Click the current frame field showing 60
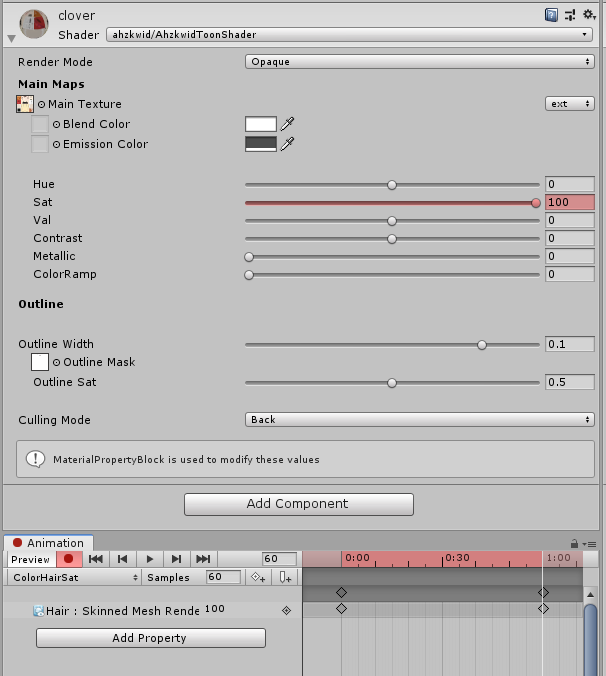The height and width of the screenshot is (676, 606). [x=279, y=559]
